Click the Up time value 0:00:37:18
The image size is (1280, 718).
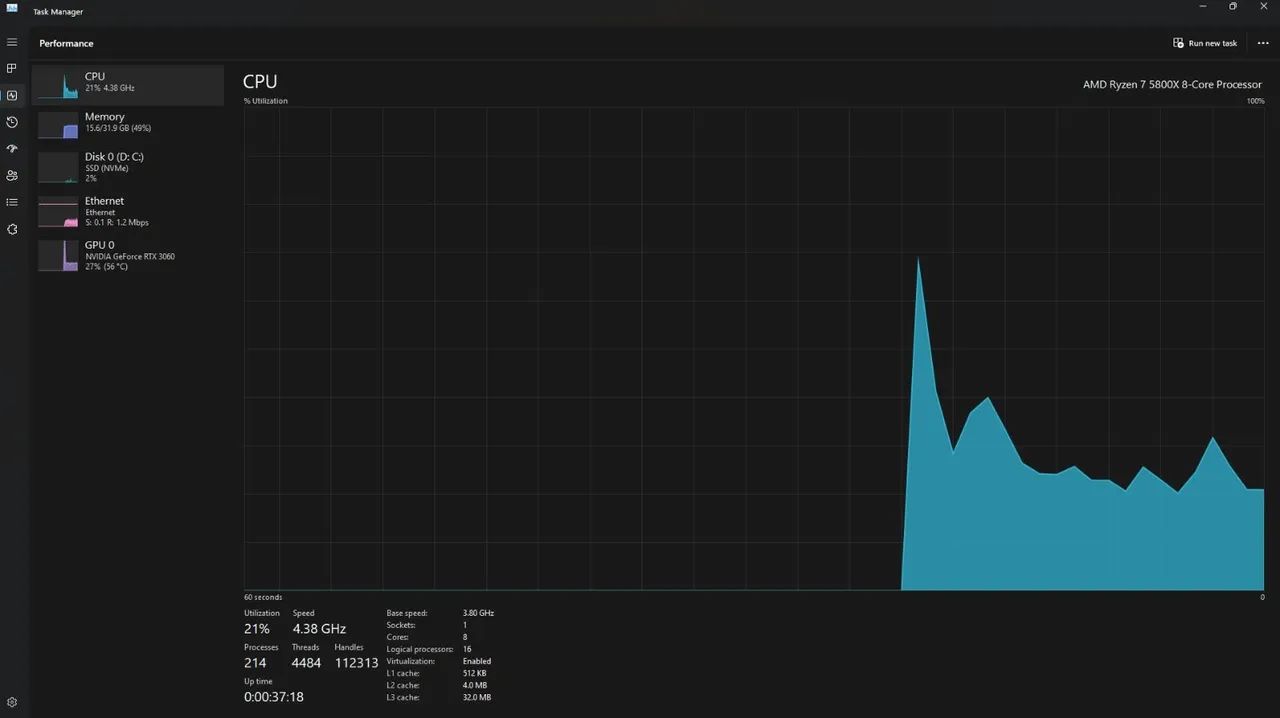pos(274,697)
